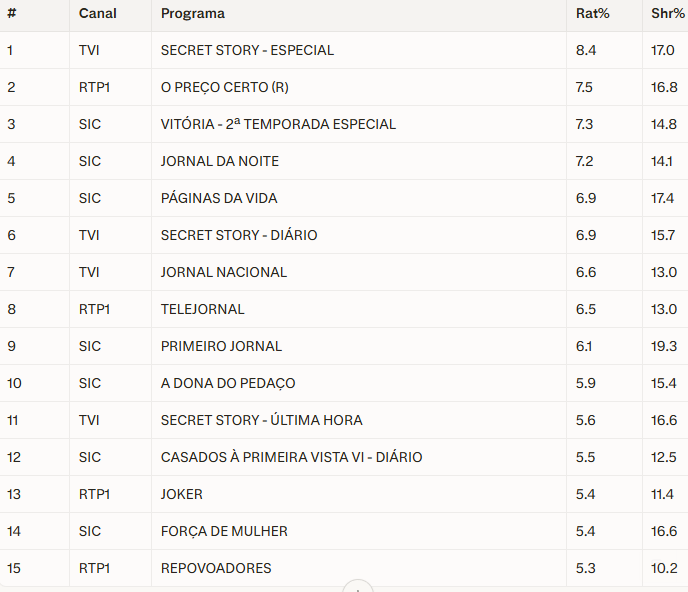This screenshot has height=592, width=688.
Task: Click VITÓRIA - 2ª TEMPORADA ESPECIAL
Action: coord(278,124)
